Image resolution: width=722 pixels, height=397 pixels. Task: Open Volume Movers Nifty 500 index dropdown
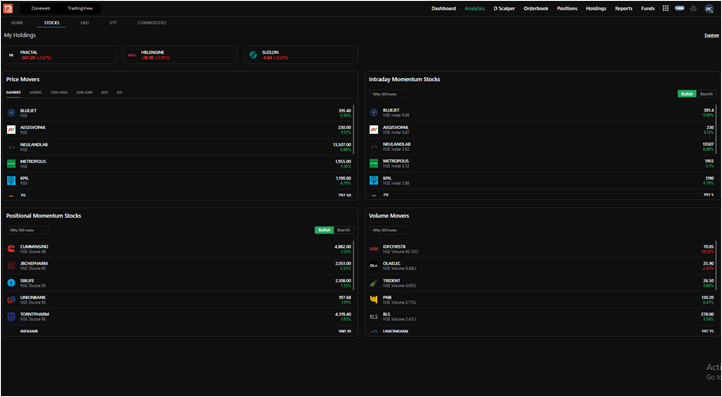click(390, 230)
